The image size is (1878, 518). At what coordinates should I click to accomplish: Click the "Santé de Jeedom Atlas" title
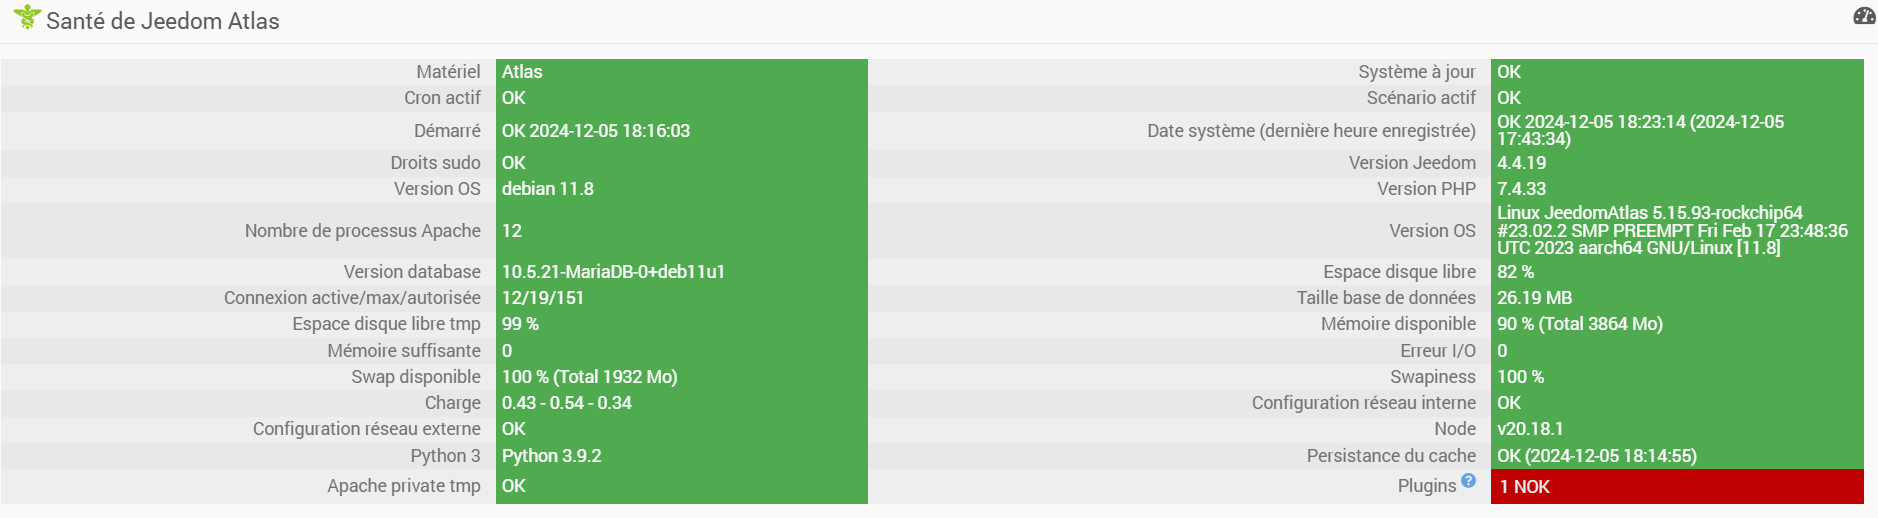[x=163, y=21]
